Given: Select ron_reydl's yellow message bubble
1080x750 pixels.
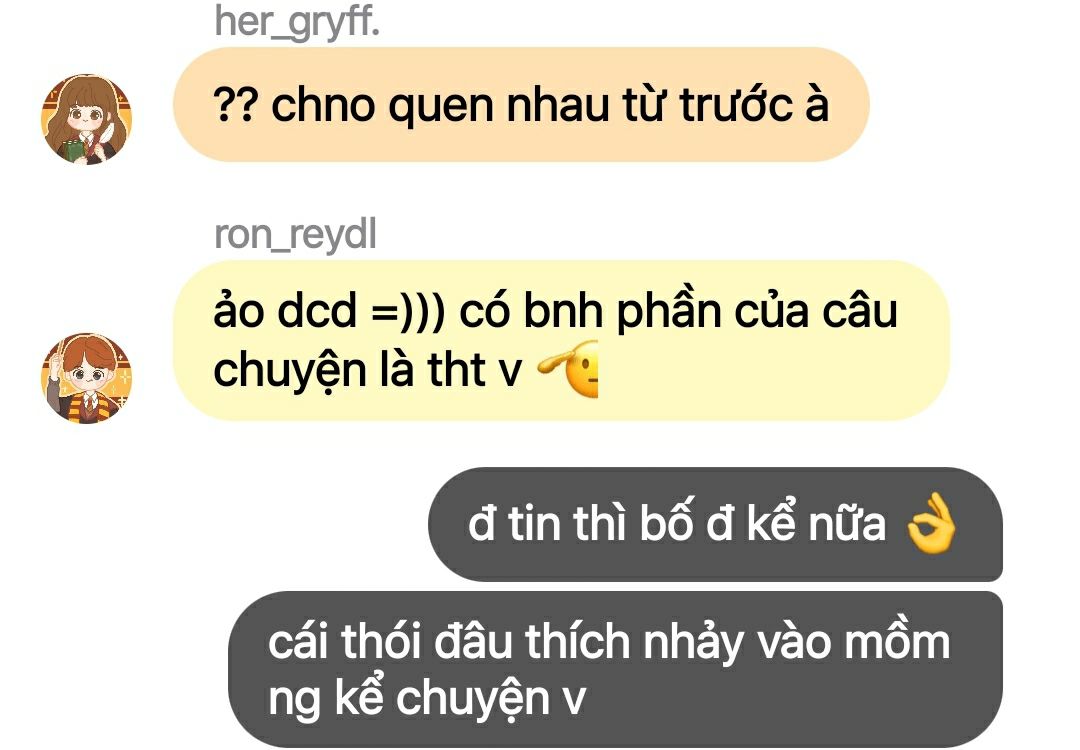Looking at the screenshot, I should point(561,340).
